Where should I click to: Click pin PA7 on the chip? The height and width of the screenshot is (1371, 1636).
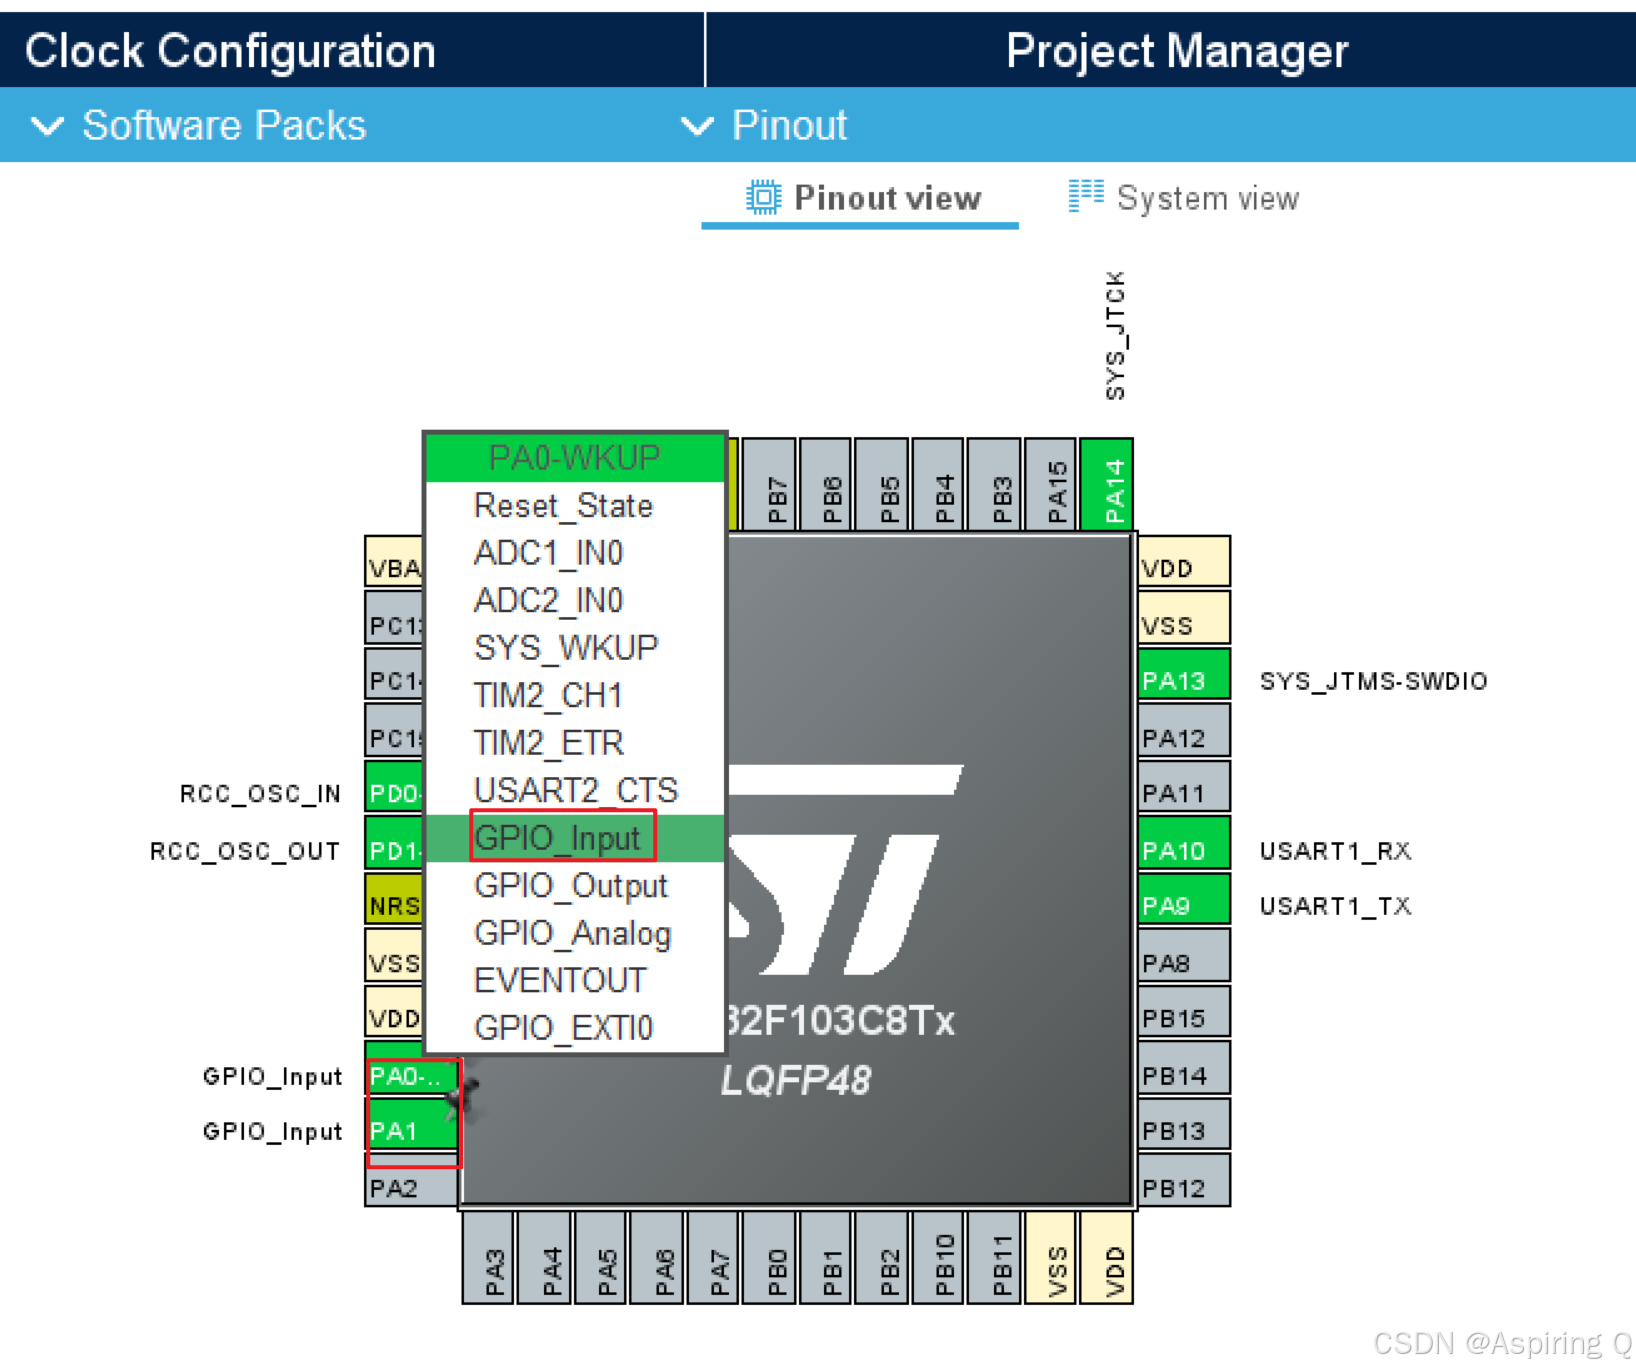713,1258
